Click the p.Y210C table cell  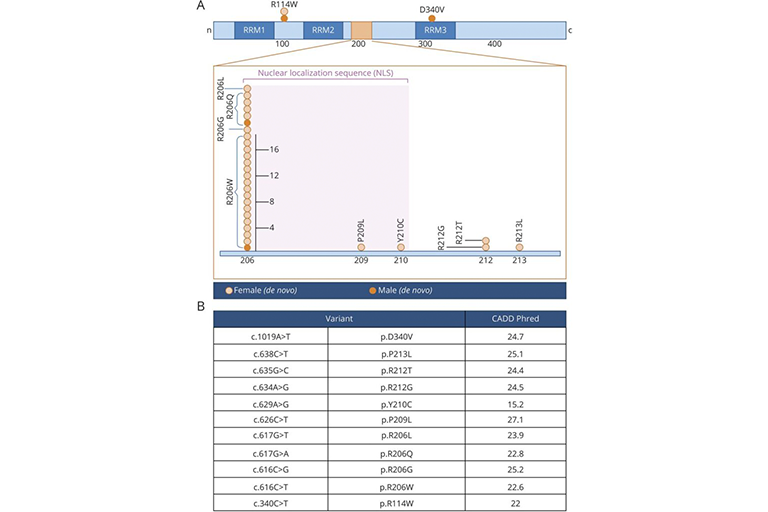397,404
